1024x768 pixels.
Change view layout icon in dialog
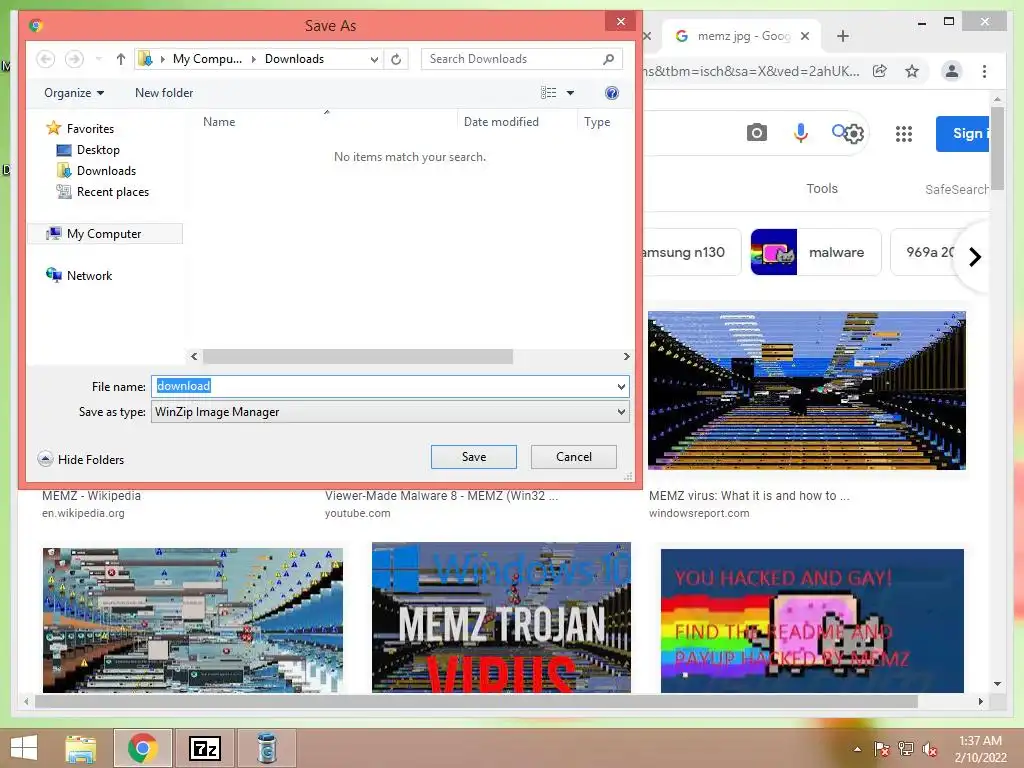point(549,93)
